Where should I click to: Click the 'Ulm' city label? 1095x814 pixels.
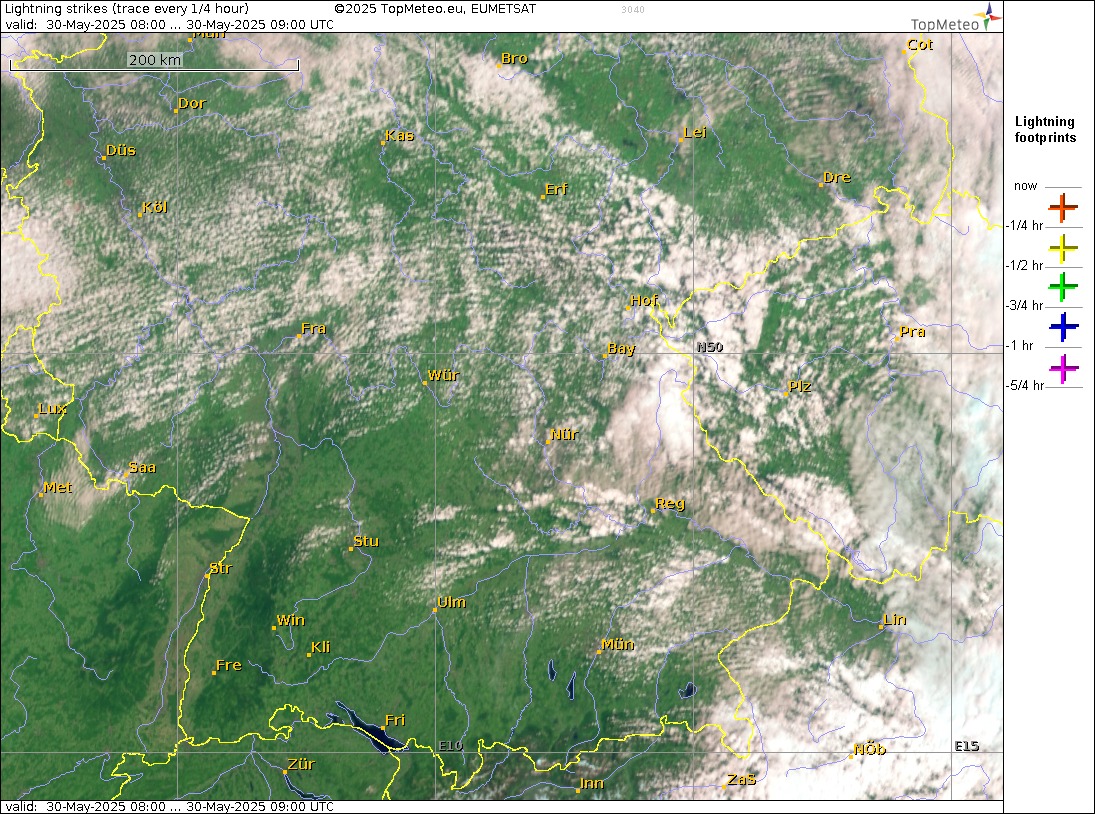click(451, 602)
